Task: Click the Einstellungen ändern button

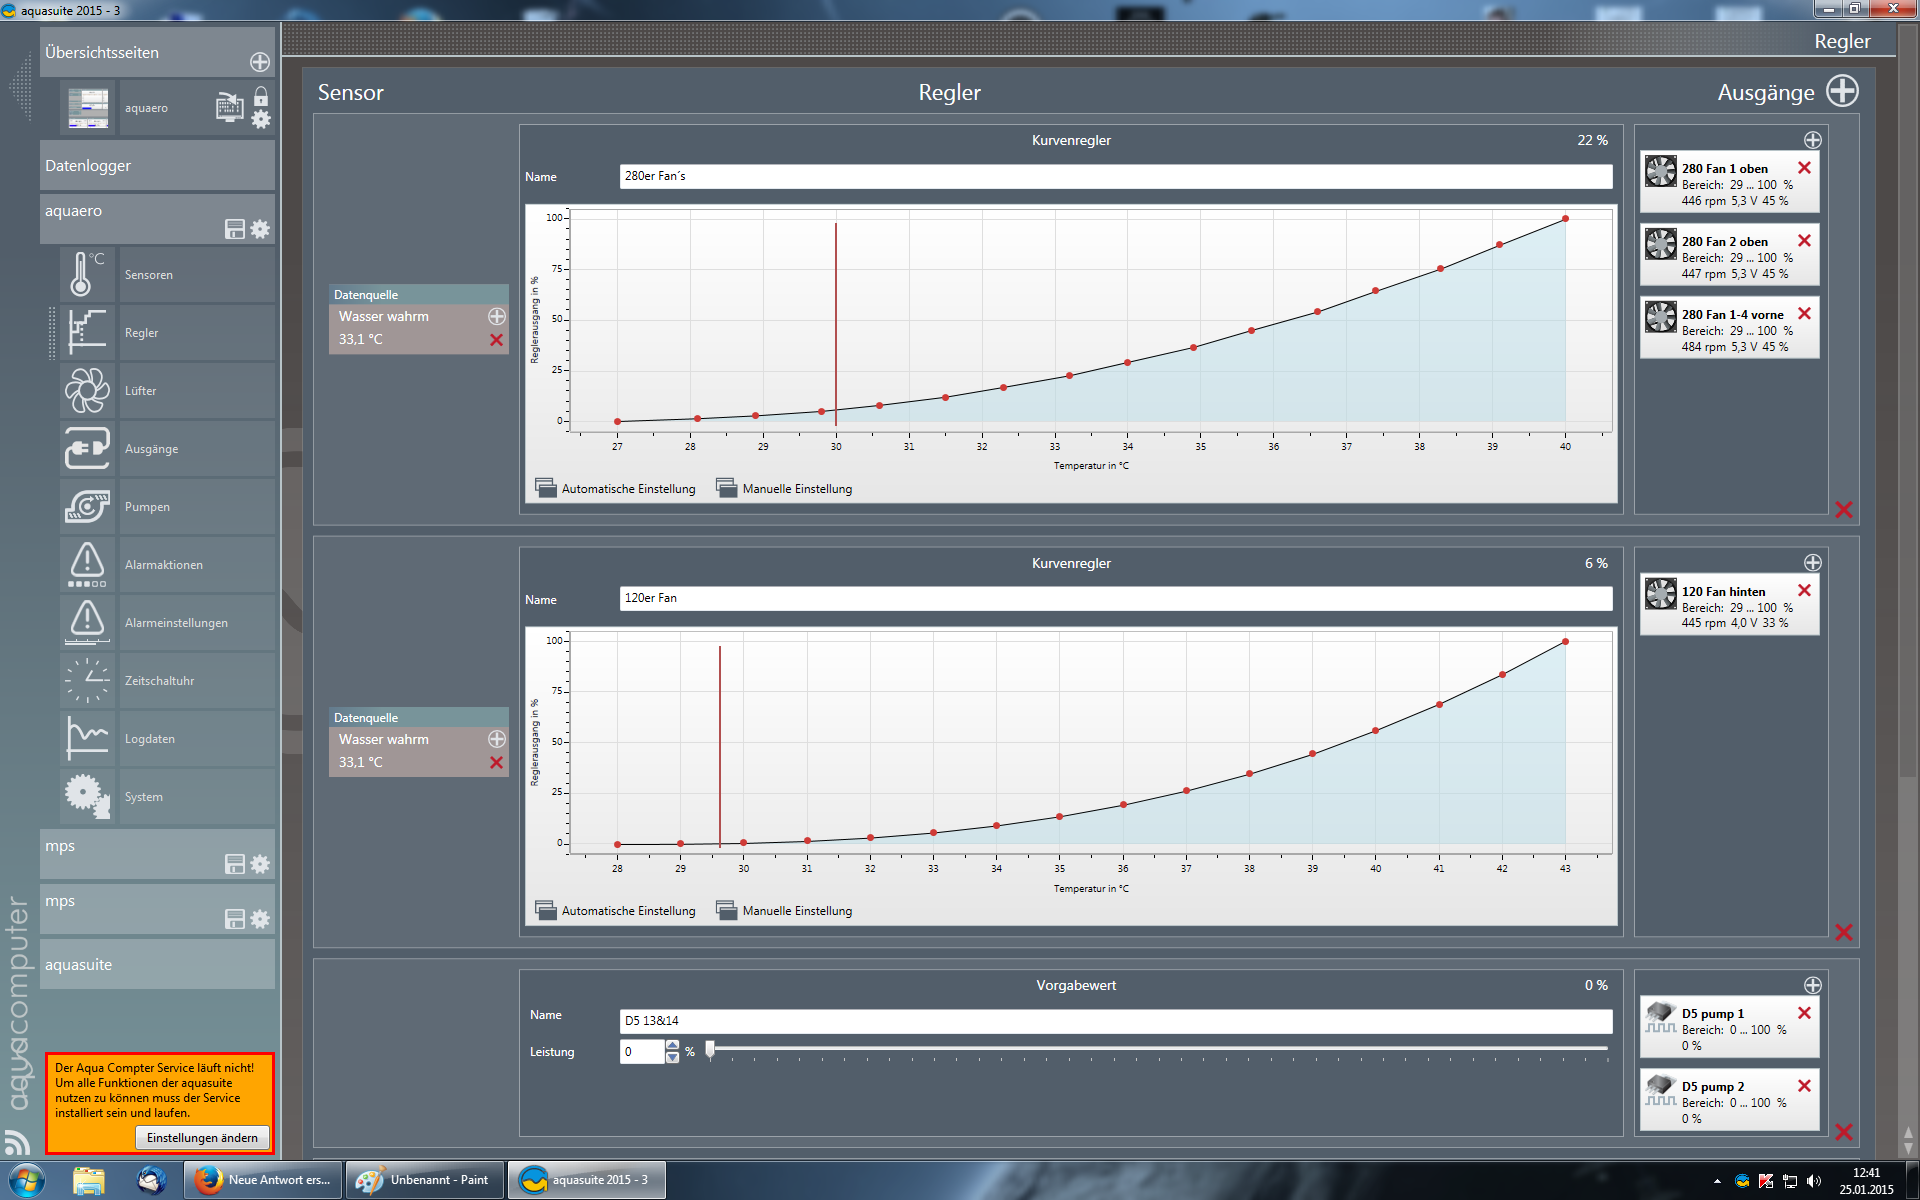Action: [x=202, y=1138]
